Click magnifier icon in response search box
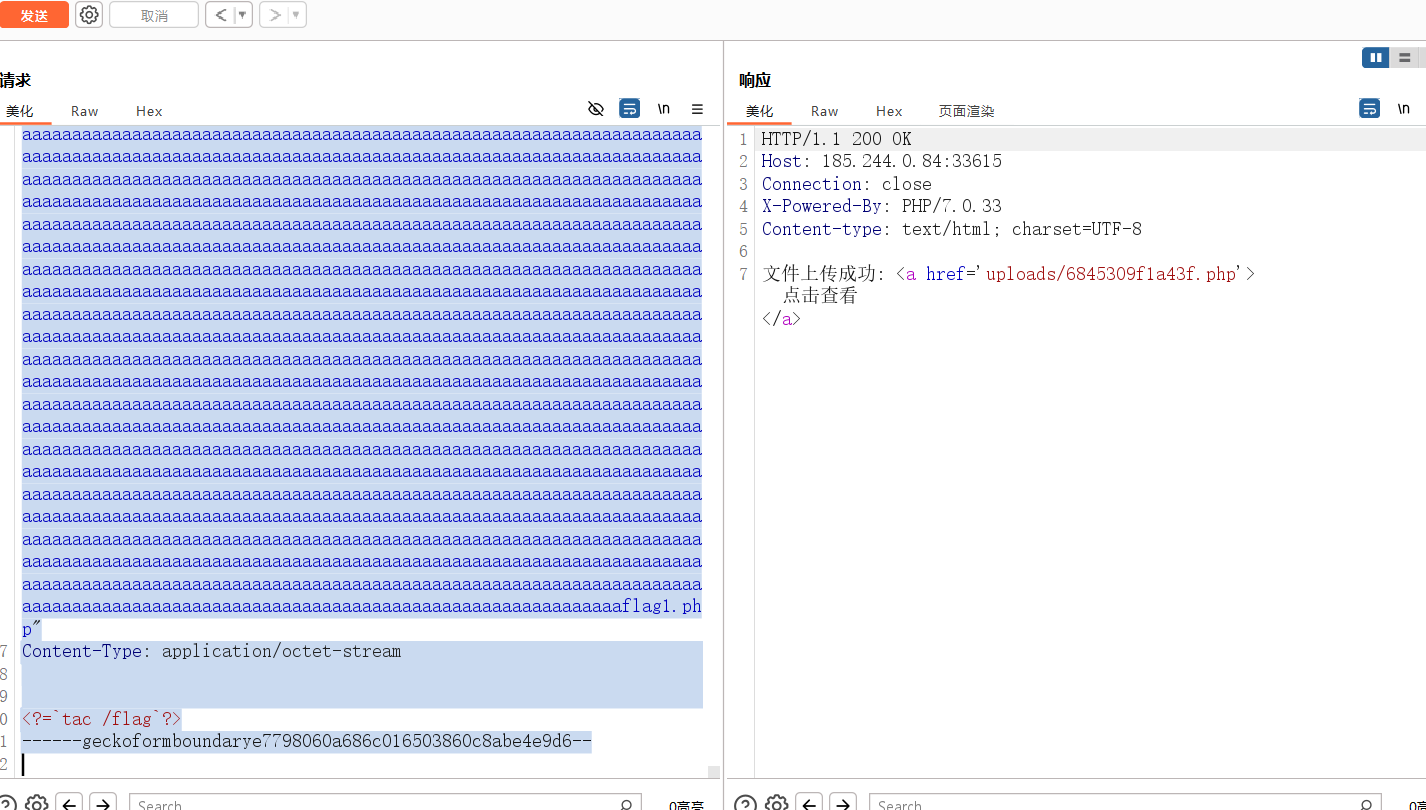 1367,804
